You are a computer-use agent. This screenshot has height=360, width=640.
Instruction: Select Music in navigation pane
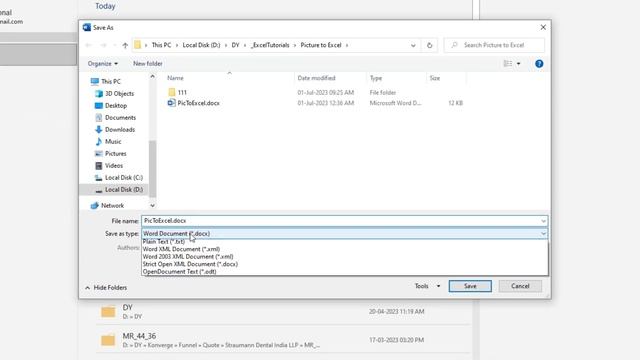(x=113, y=142)
